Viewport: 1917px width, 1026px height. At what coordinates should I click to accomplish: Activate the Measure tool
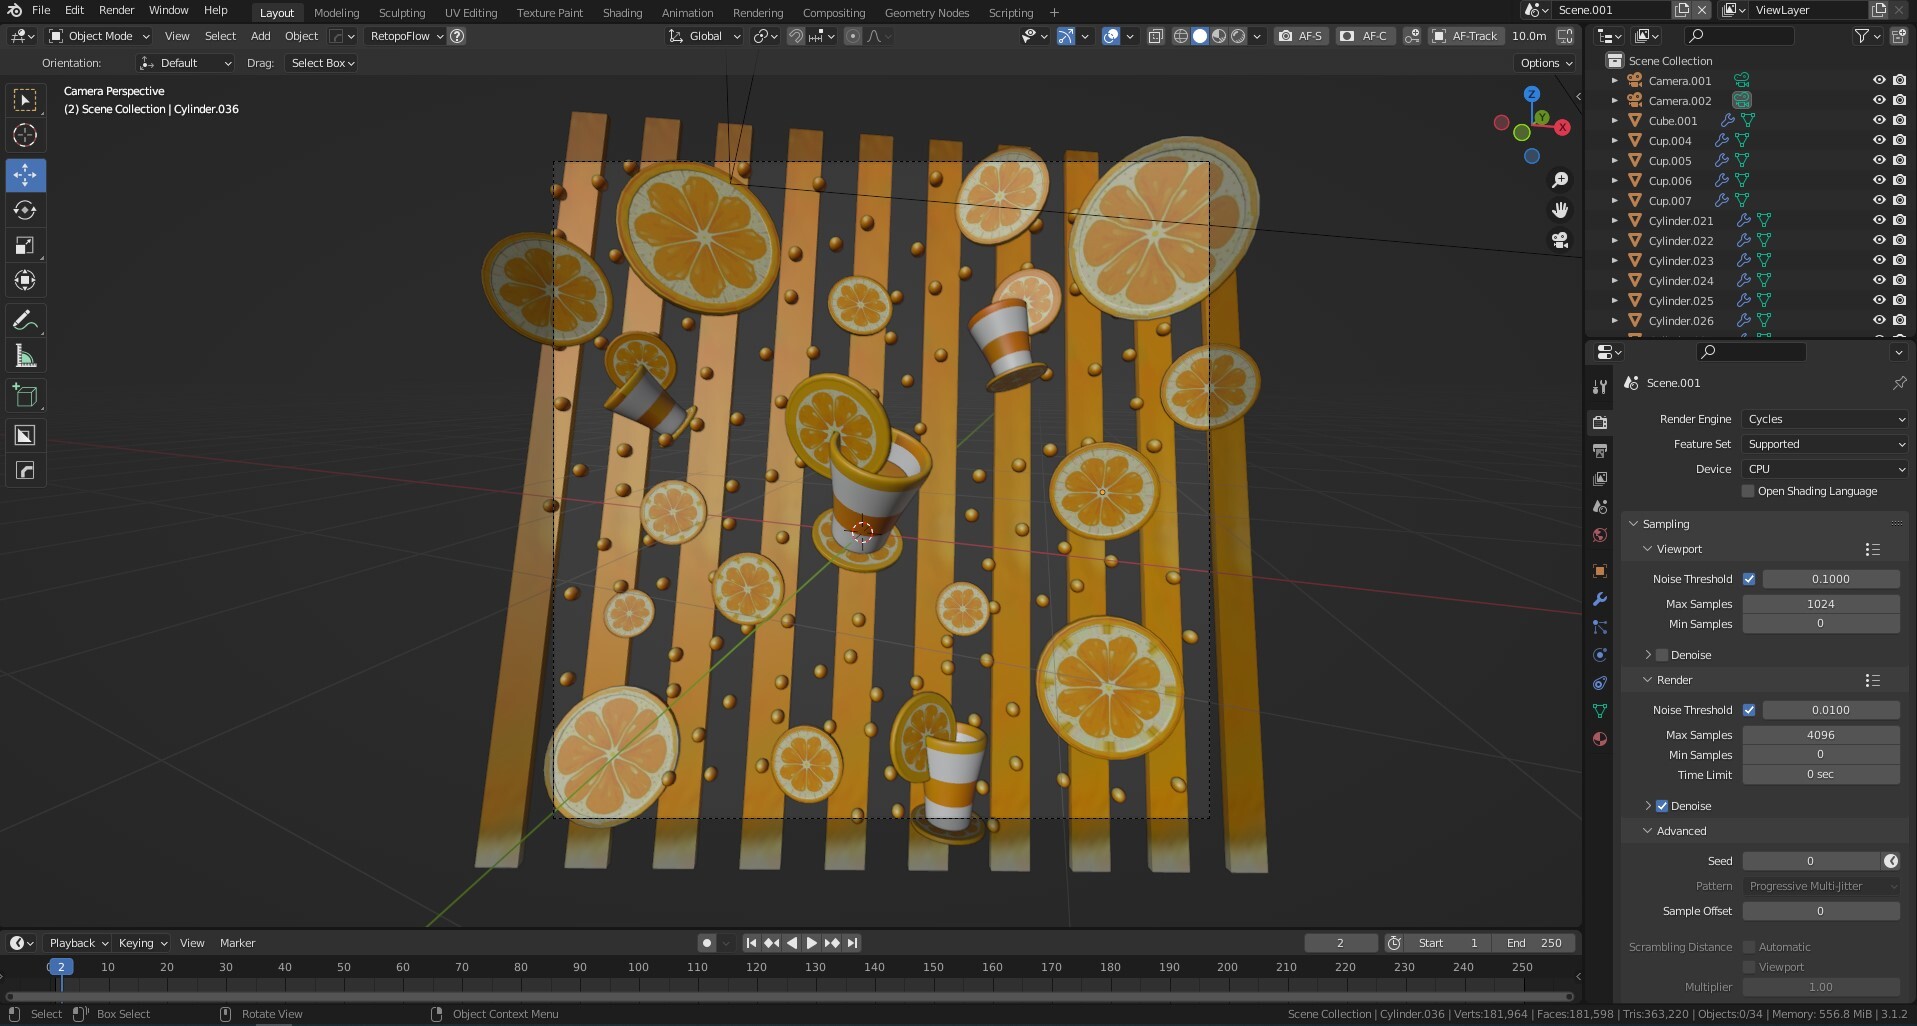coord(25,355)
